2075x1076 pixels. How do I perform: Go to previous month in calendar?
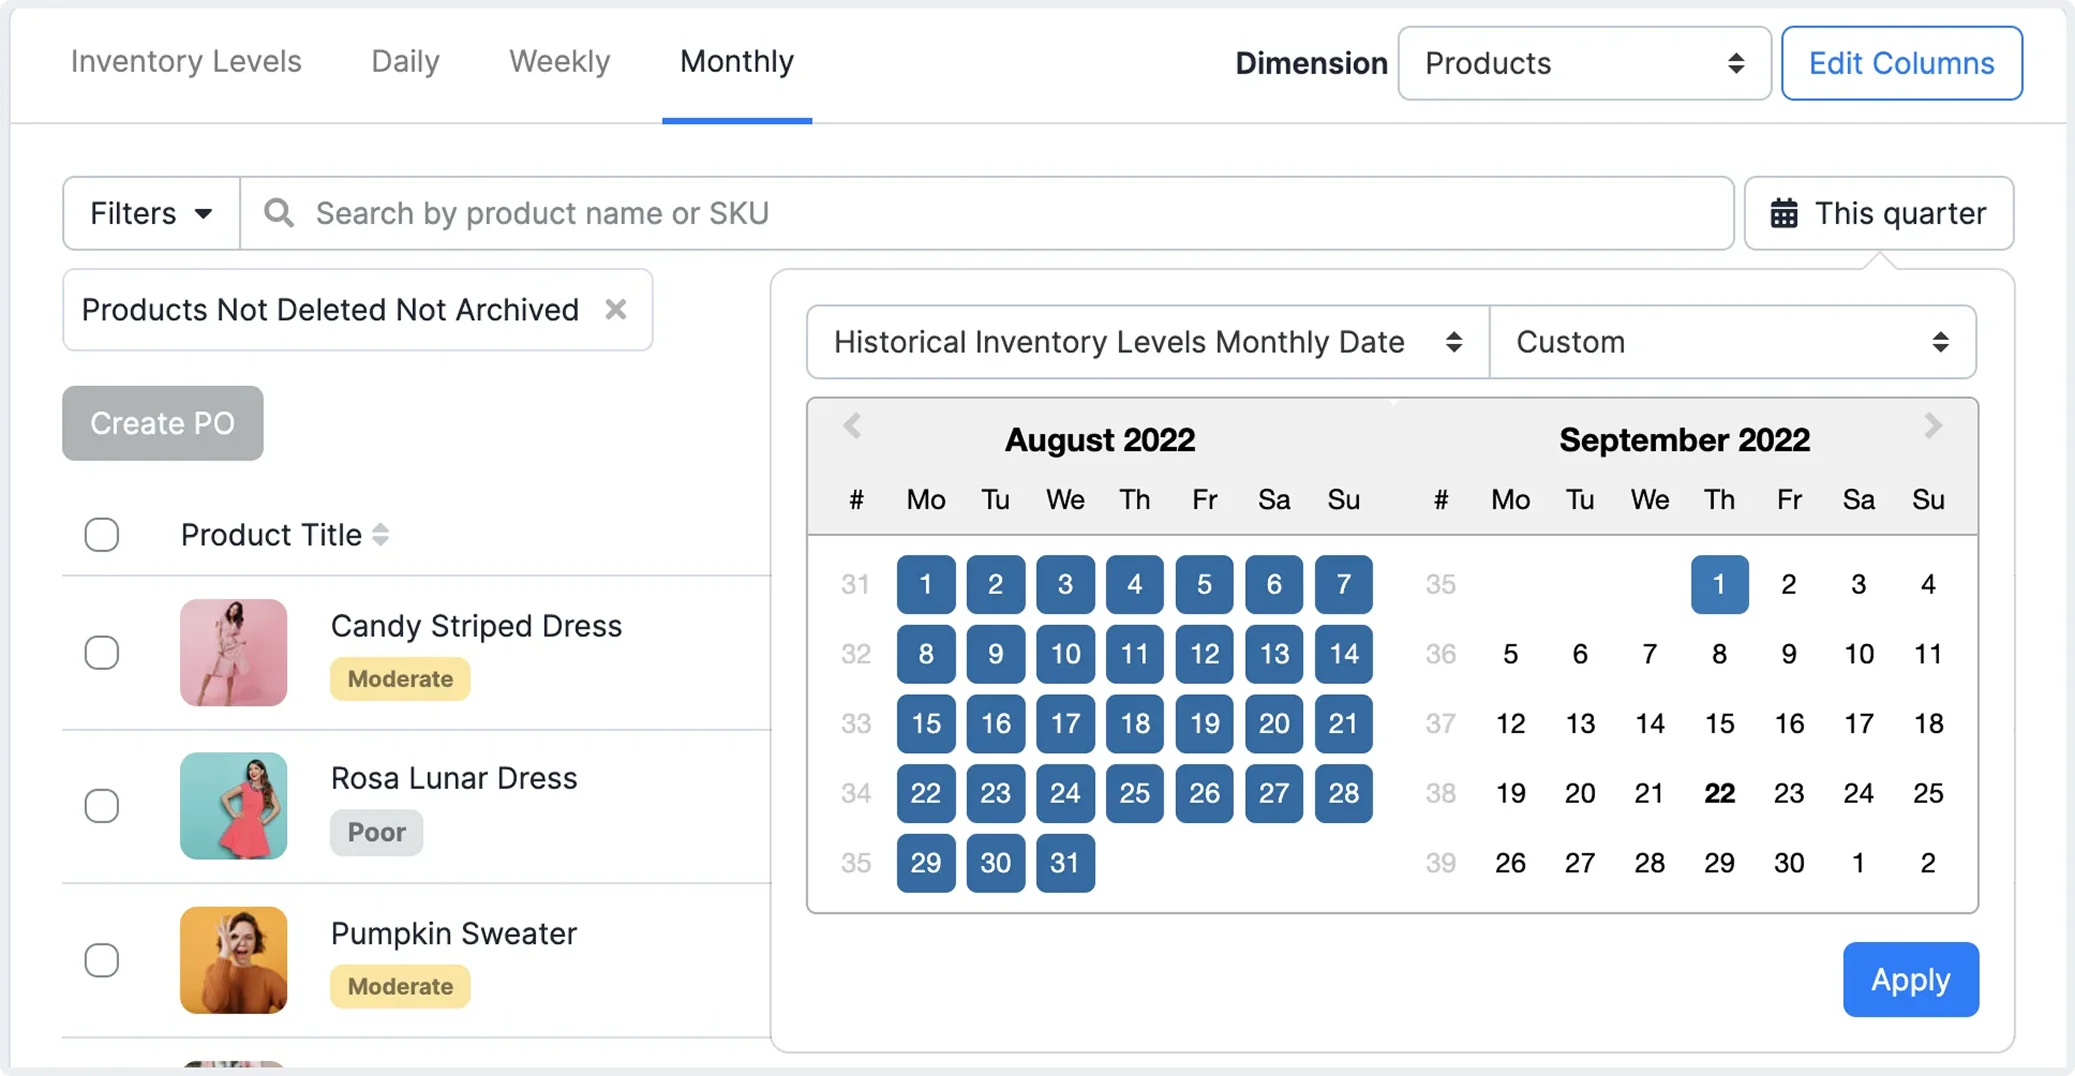852,426
